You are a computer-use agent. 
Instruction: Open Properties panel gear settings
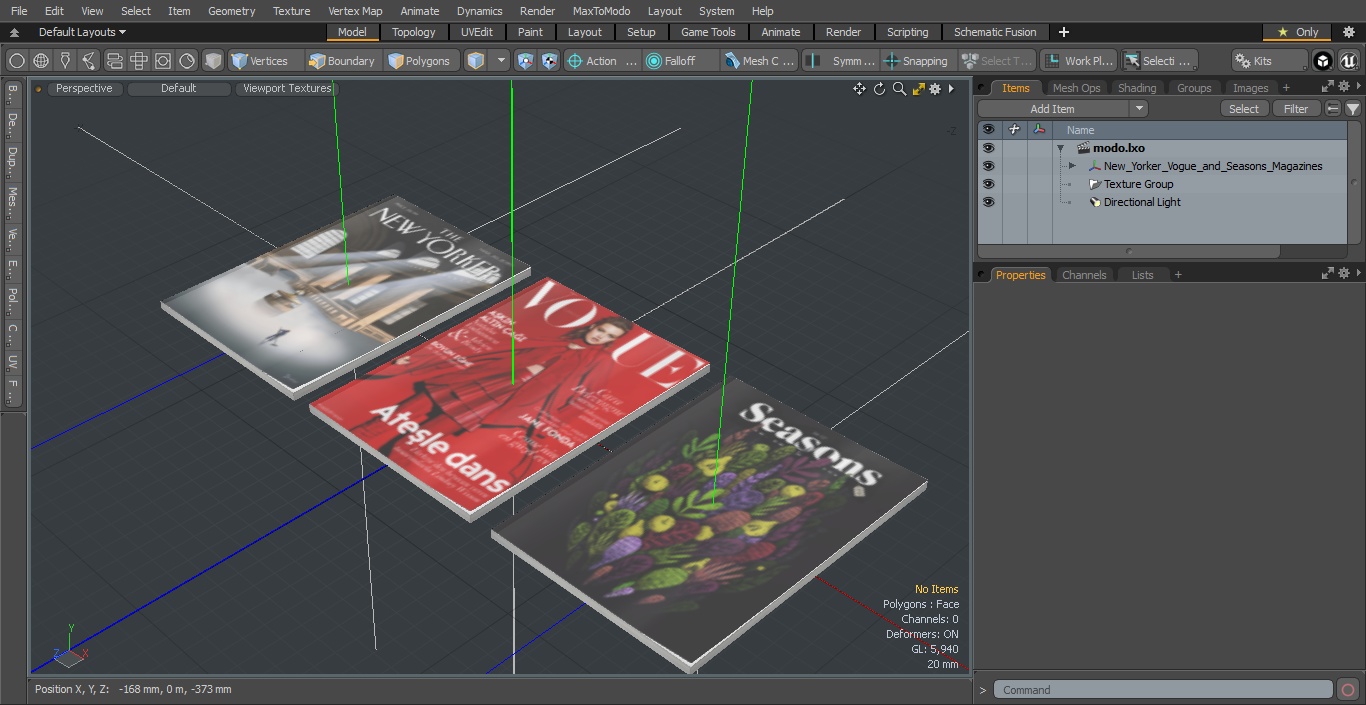click(x=1345, y=273)
